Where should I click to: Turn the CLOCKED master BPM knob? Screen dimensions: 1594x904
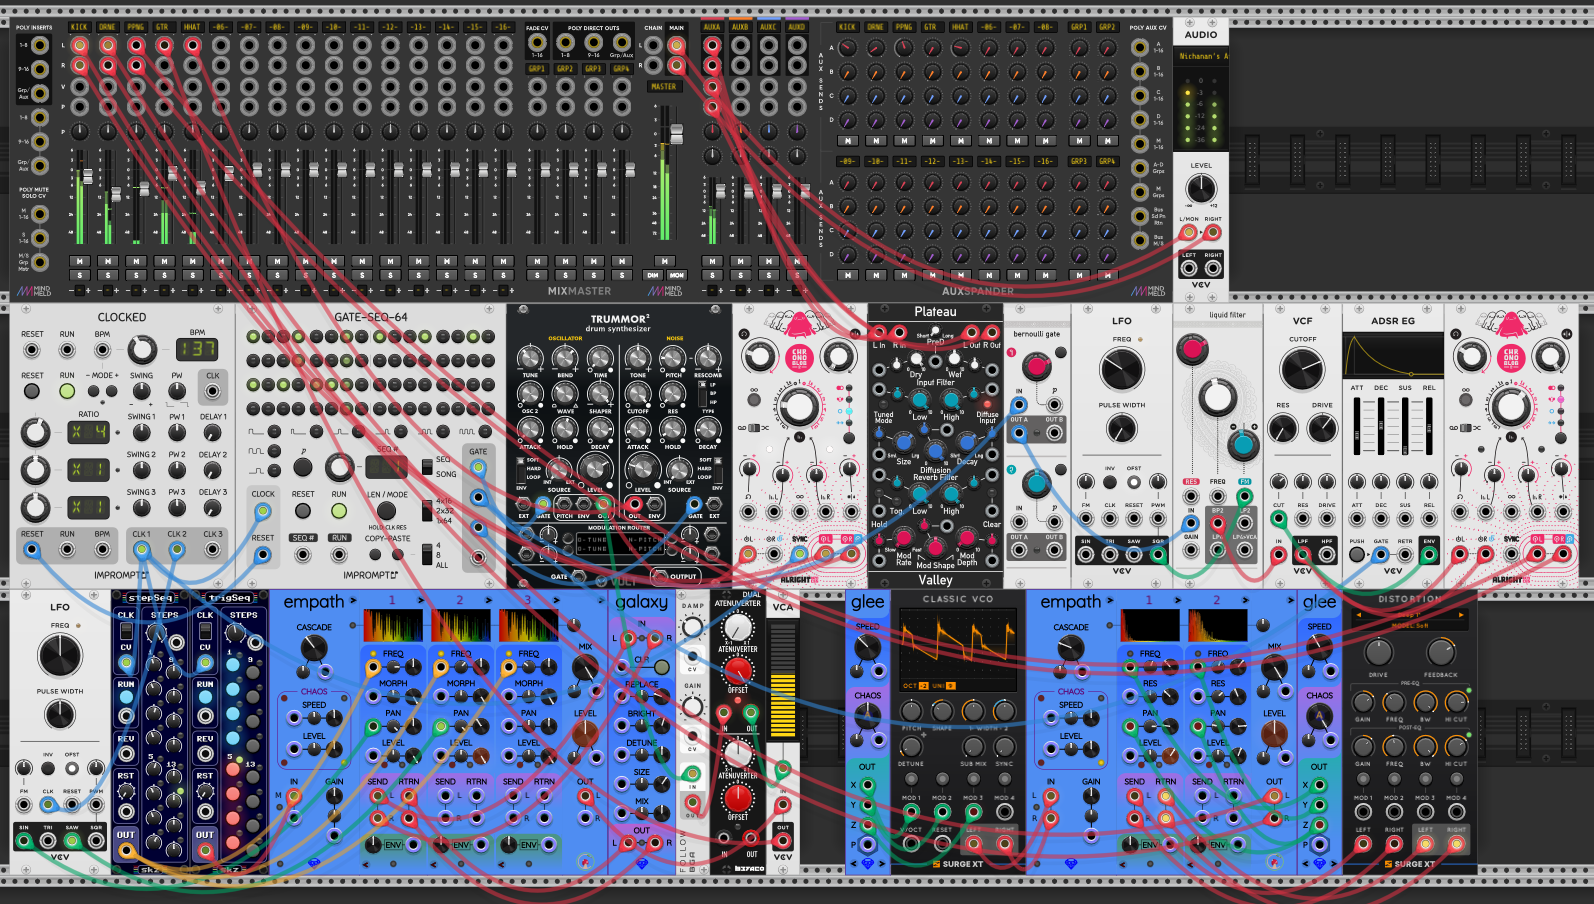point(141,349)
